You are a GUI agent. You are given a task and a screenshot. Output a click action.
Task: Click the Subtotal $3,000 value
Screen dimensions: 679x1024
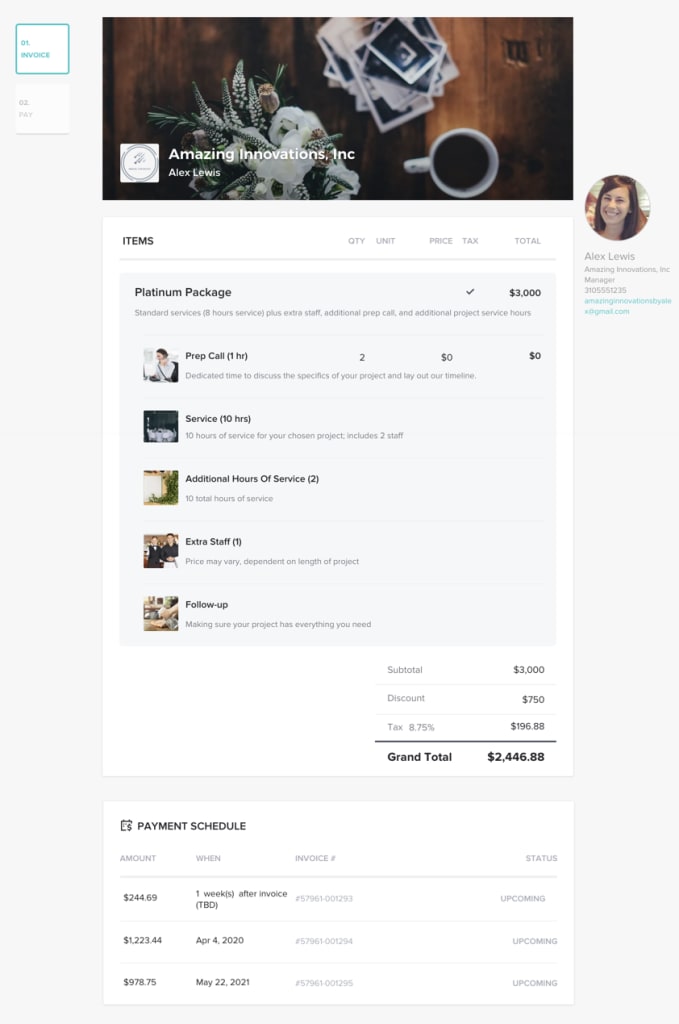(x=529, y=669)
